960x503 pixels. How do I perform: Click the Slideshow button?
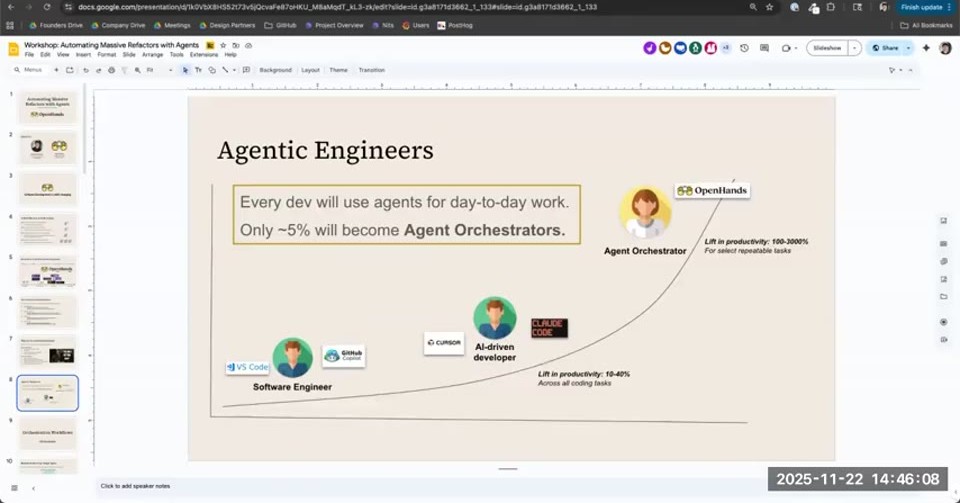827,48
